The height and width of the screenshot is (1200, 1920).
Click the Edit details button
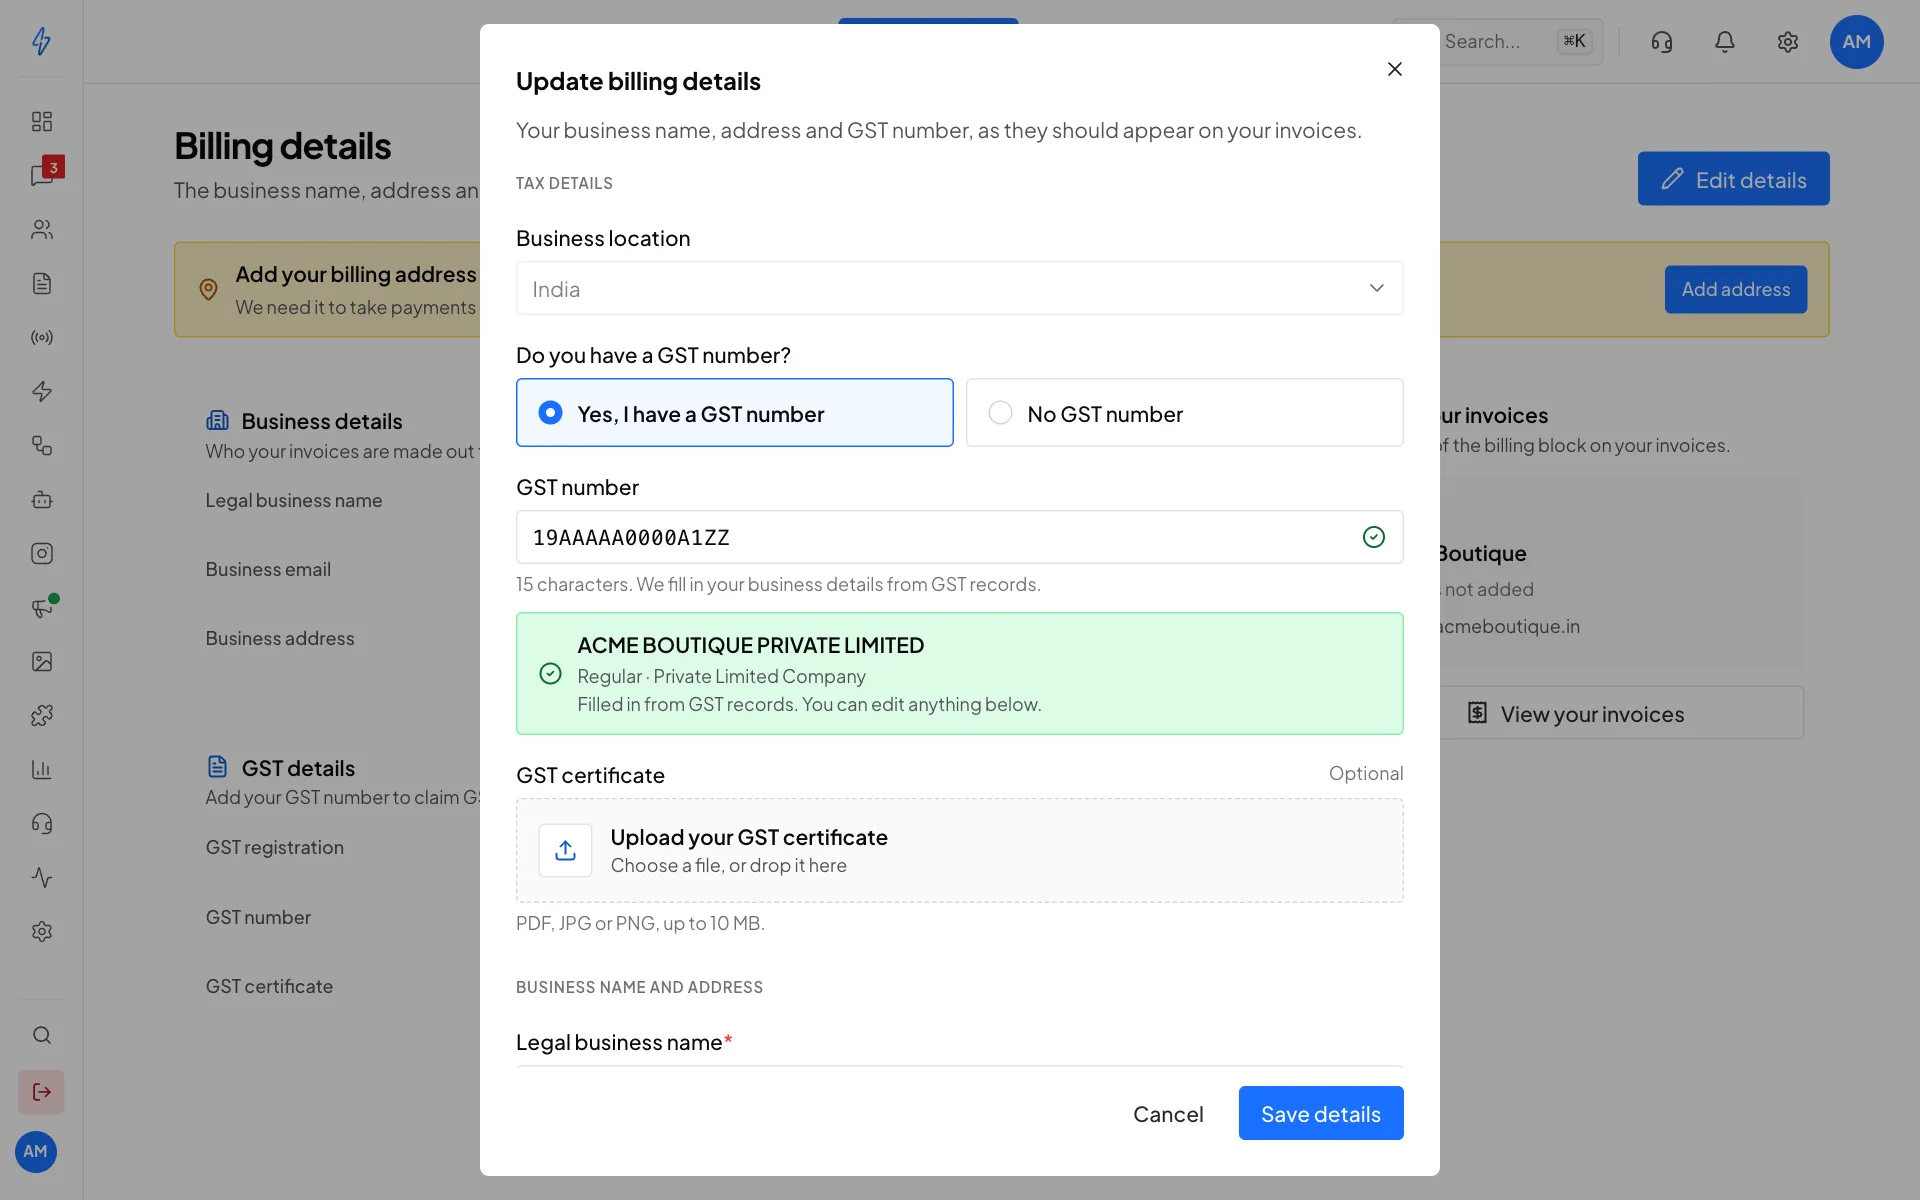[x=1734, y=179]
